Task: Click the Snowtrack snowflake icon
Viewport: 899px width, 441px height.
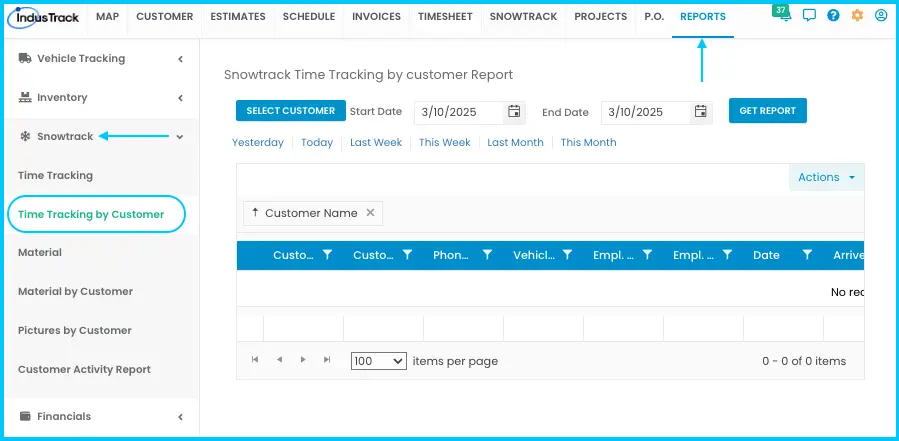Action: [x=25, y=136]
